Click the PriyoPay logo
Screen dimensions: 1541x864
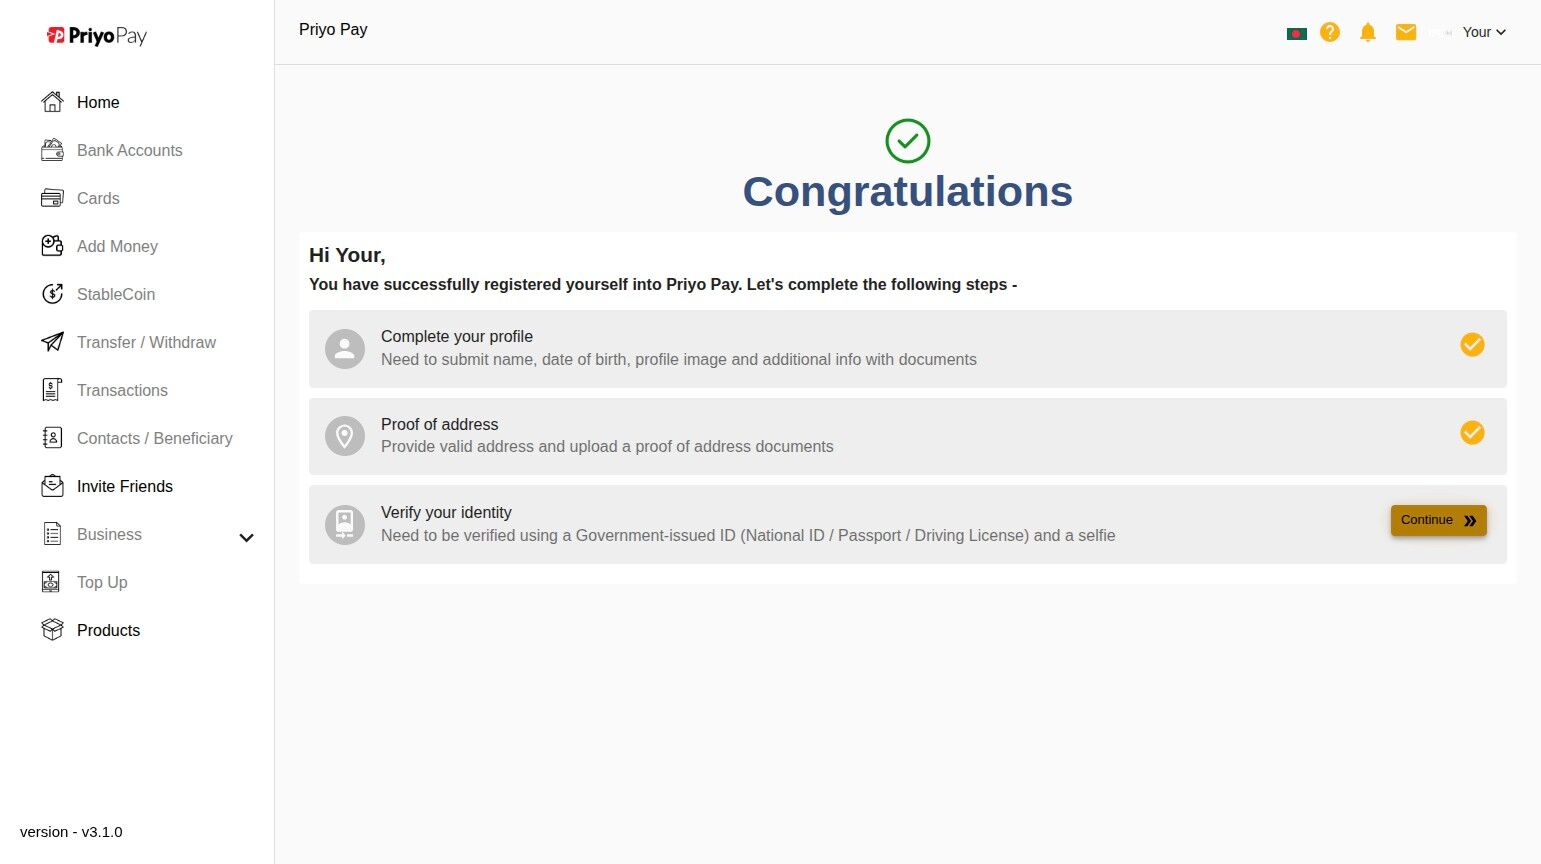[x=97, y=36]
